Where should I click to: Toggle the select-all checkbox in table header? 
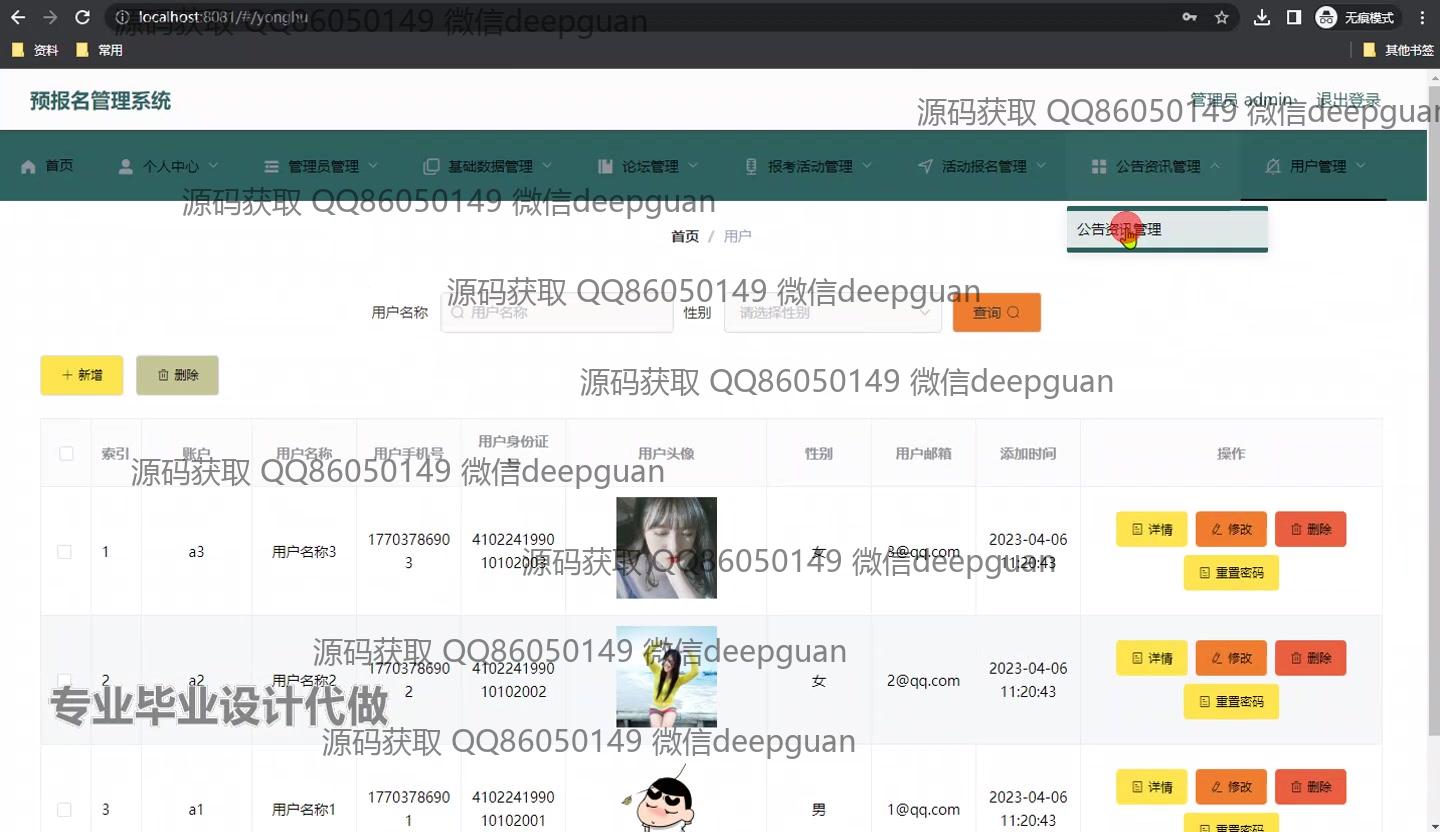point(66,453)
